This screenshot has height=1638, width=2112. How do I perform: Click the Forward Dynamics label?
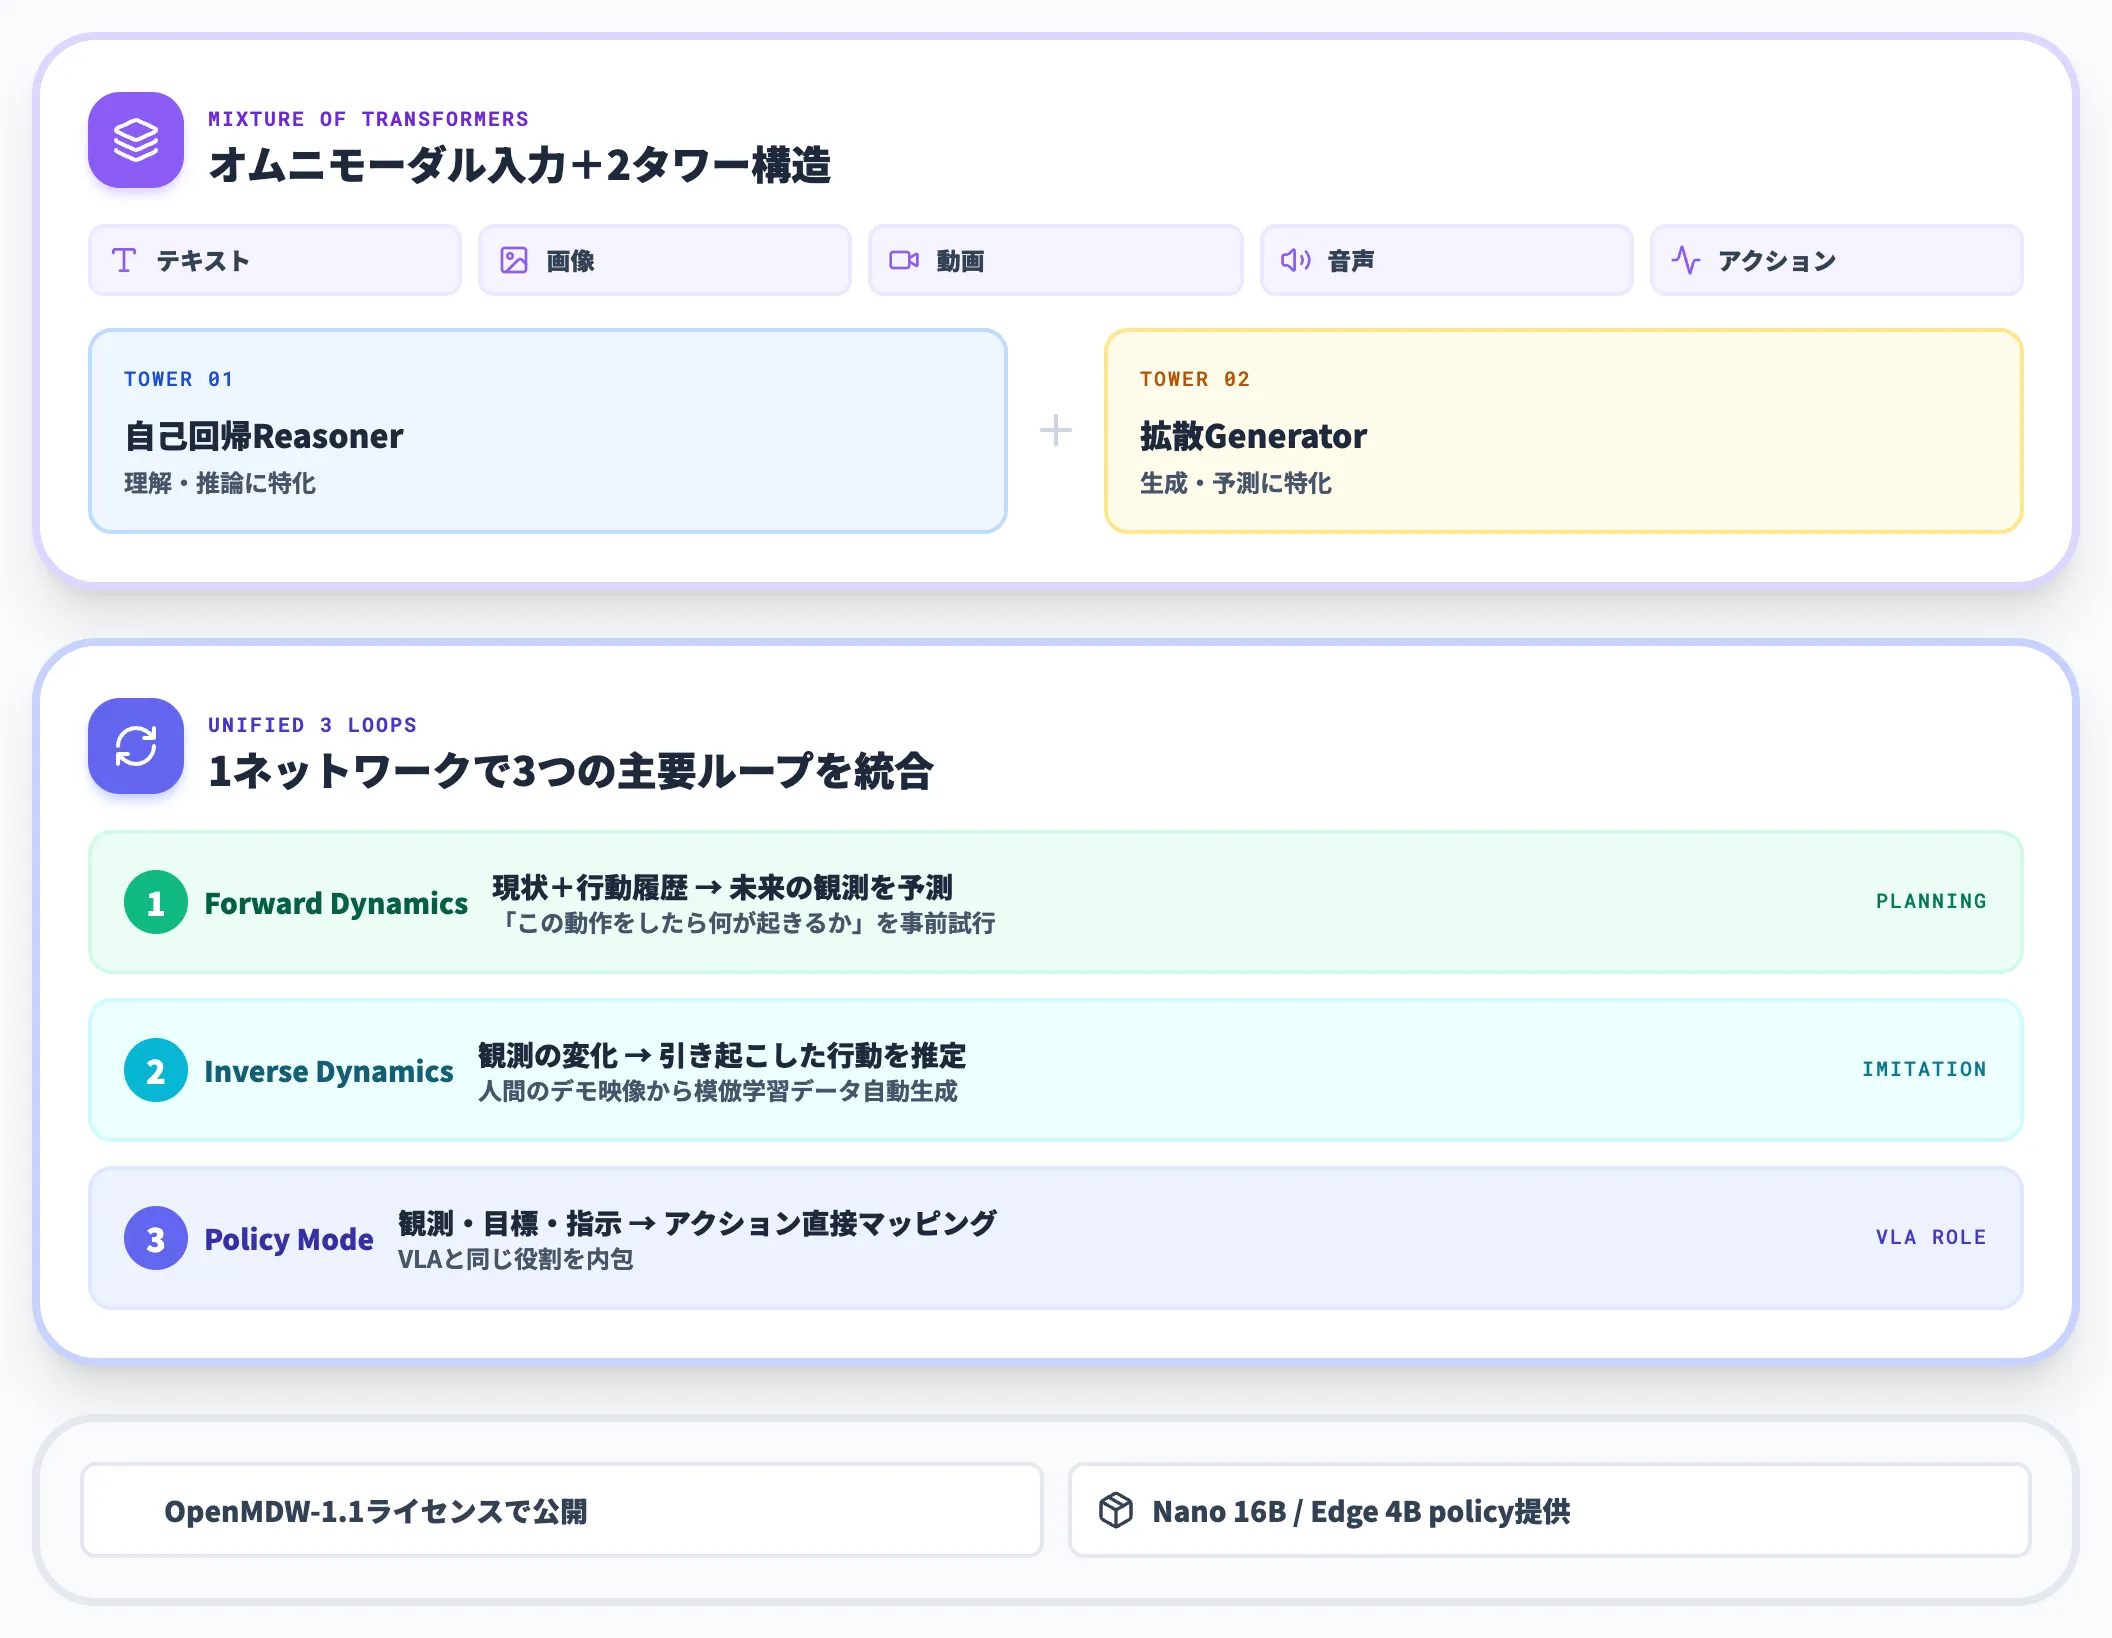pyautogui.click(x=336, y=903)
